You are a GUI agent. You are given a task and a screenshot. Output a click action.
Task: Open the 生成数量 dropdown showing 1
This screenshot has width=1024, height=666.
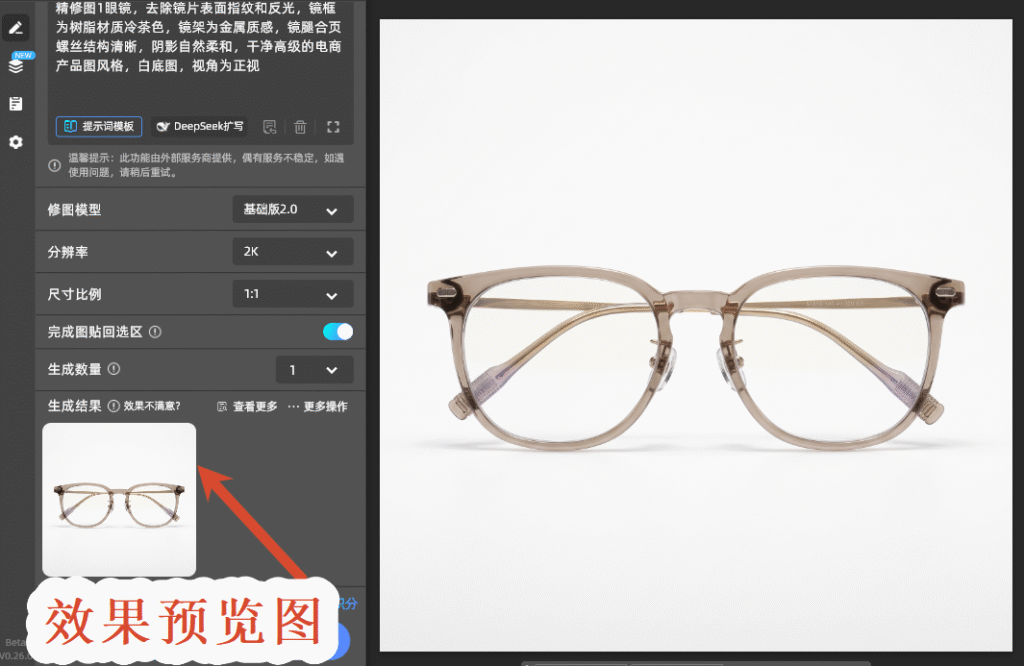click(314, 370)
